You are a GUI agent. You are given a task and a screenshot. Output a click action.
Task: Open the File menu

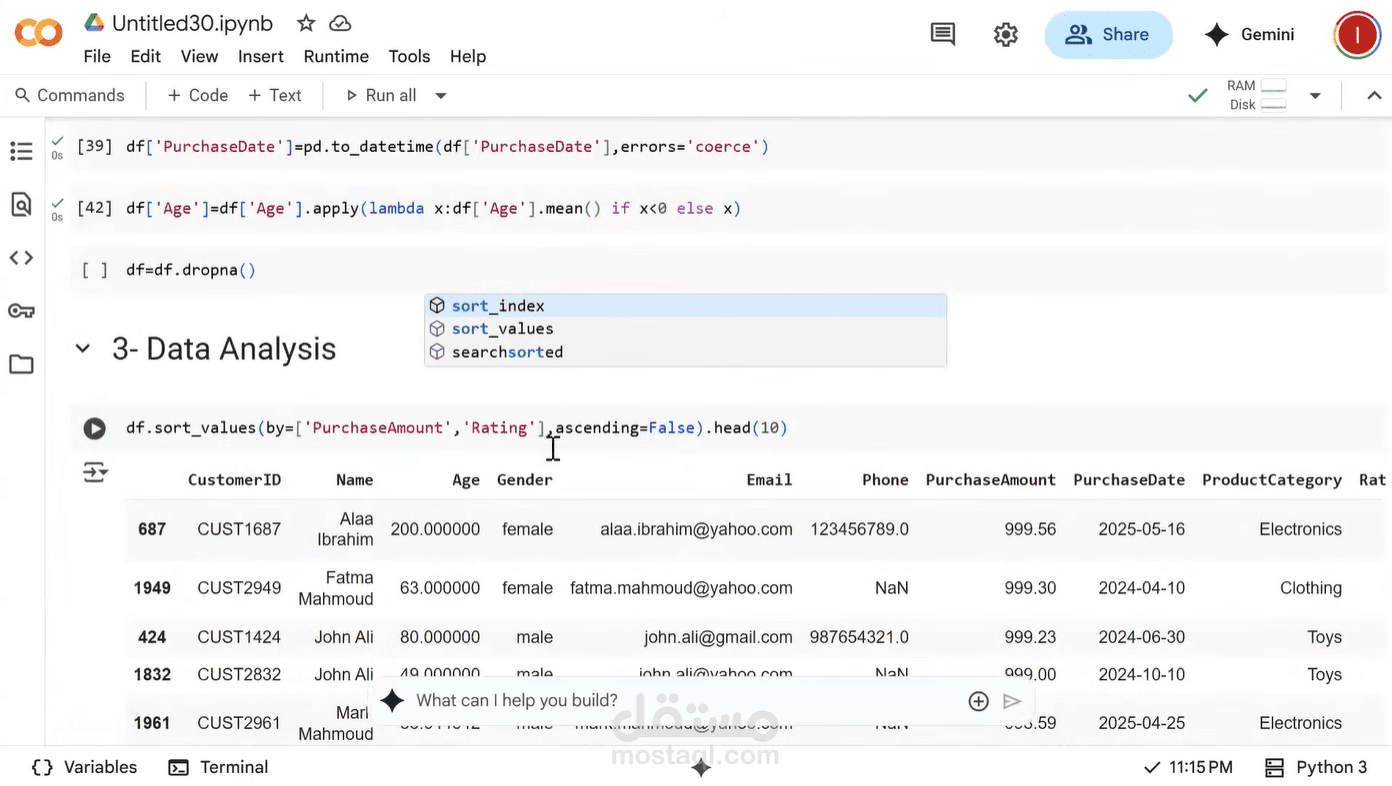point(97,57)
